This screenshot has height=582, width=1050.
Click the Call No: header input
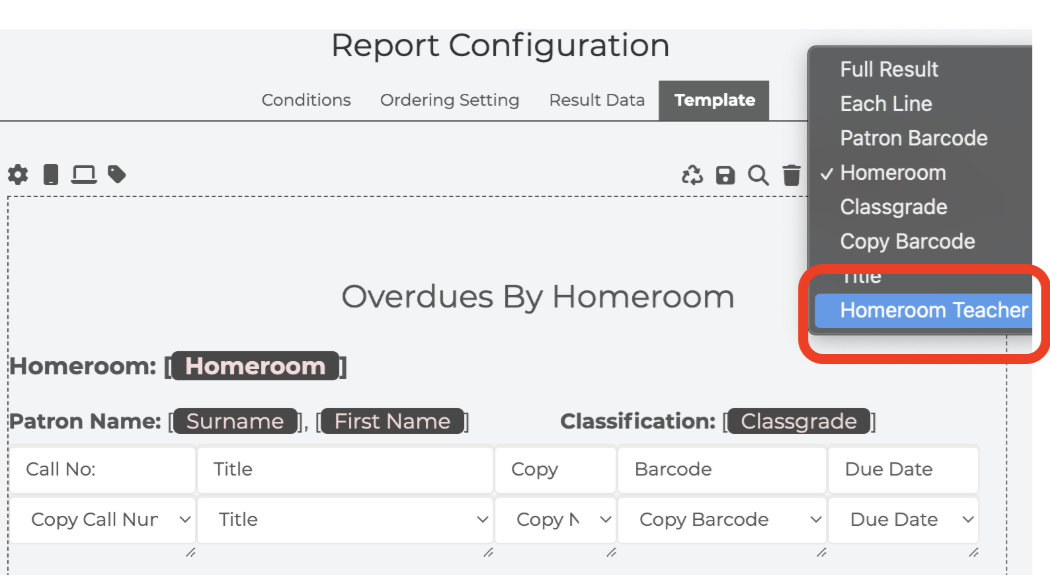point(102,469)
